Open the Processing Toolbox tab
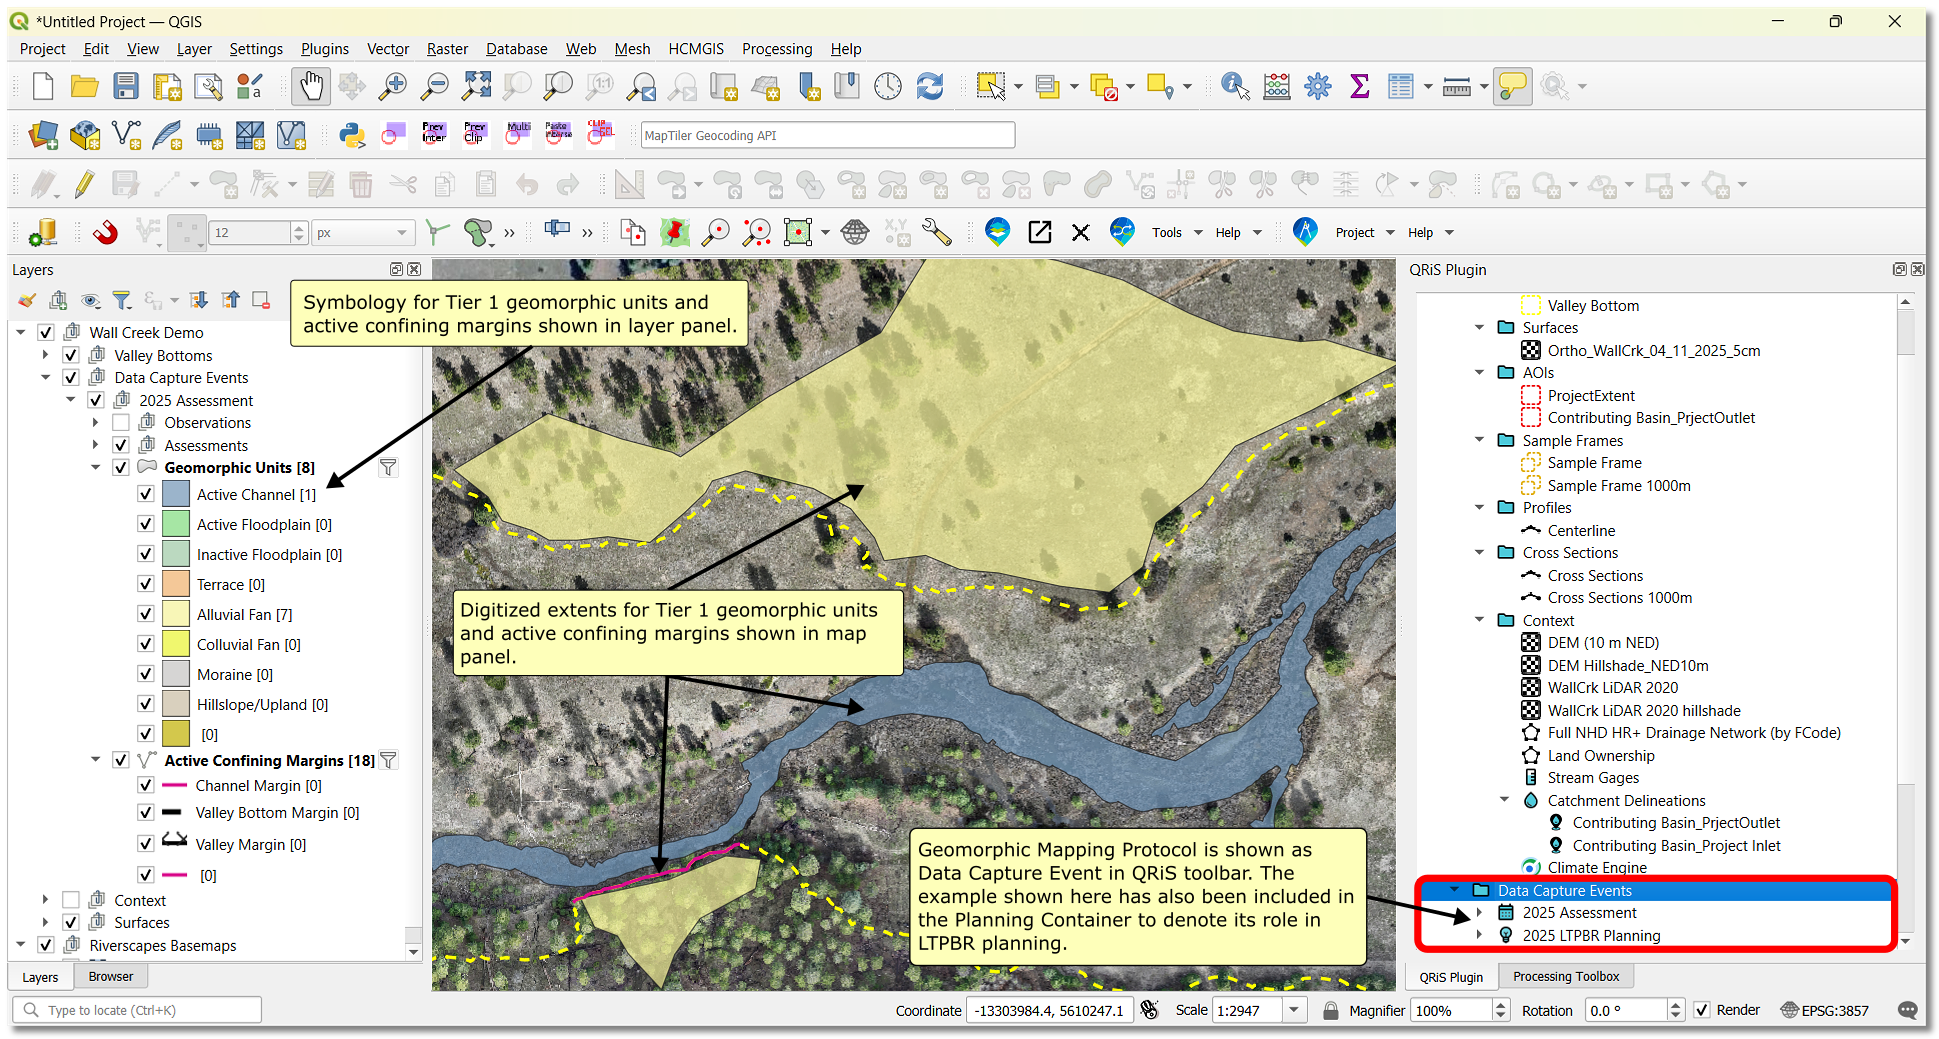 (1565, 976)
